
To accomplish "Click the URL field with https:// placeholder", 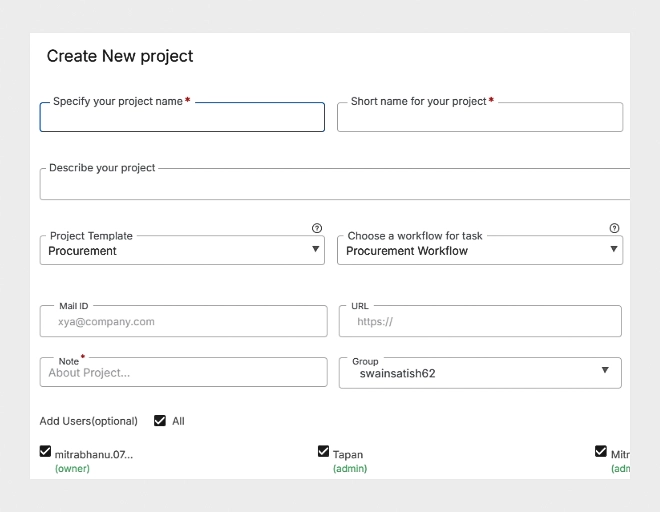I will click(480, 322).
